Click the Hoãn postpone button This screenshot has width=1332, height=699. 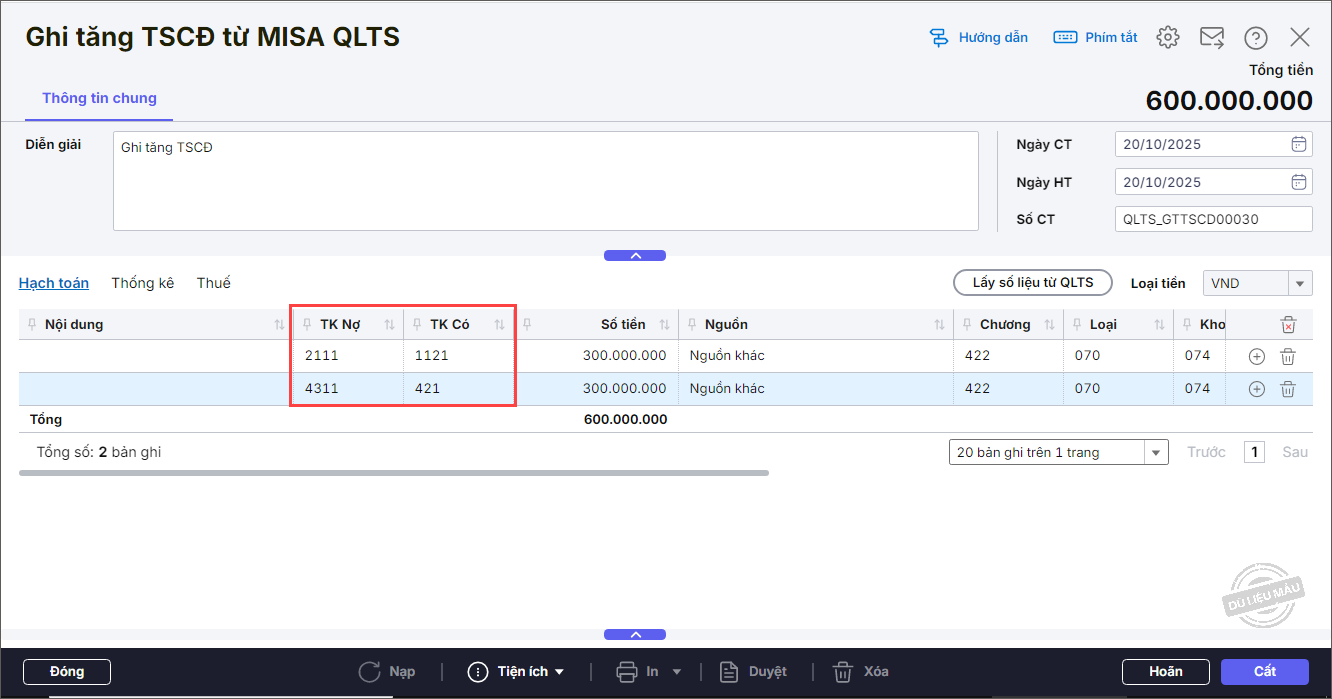coord(1166,672)
